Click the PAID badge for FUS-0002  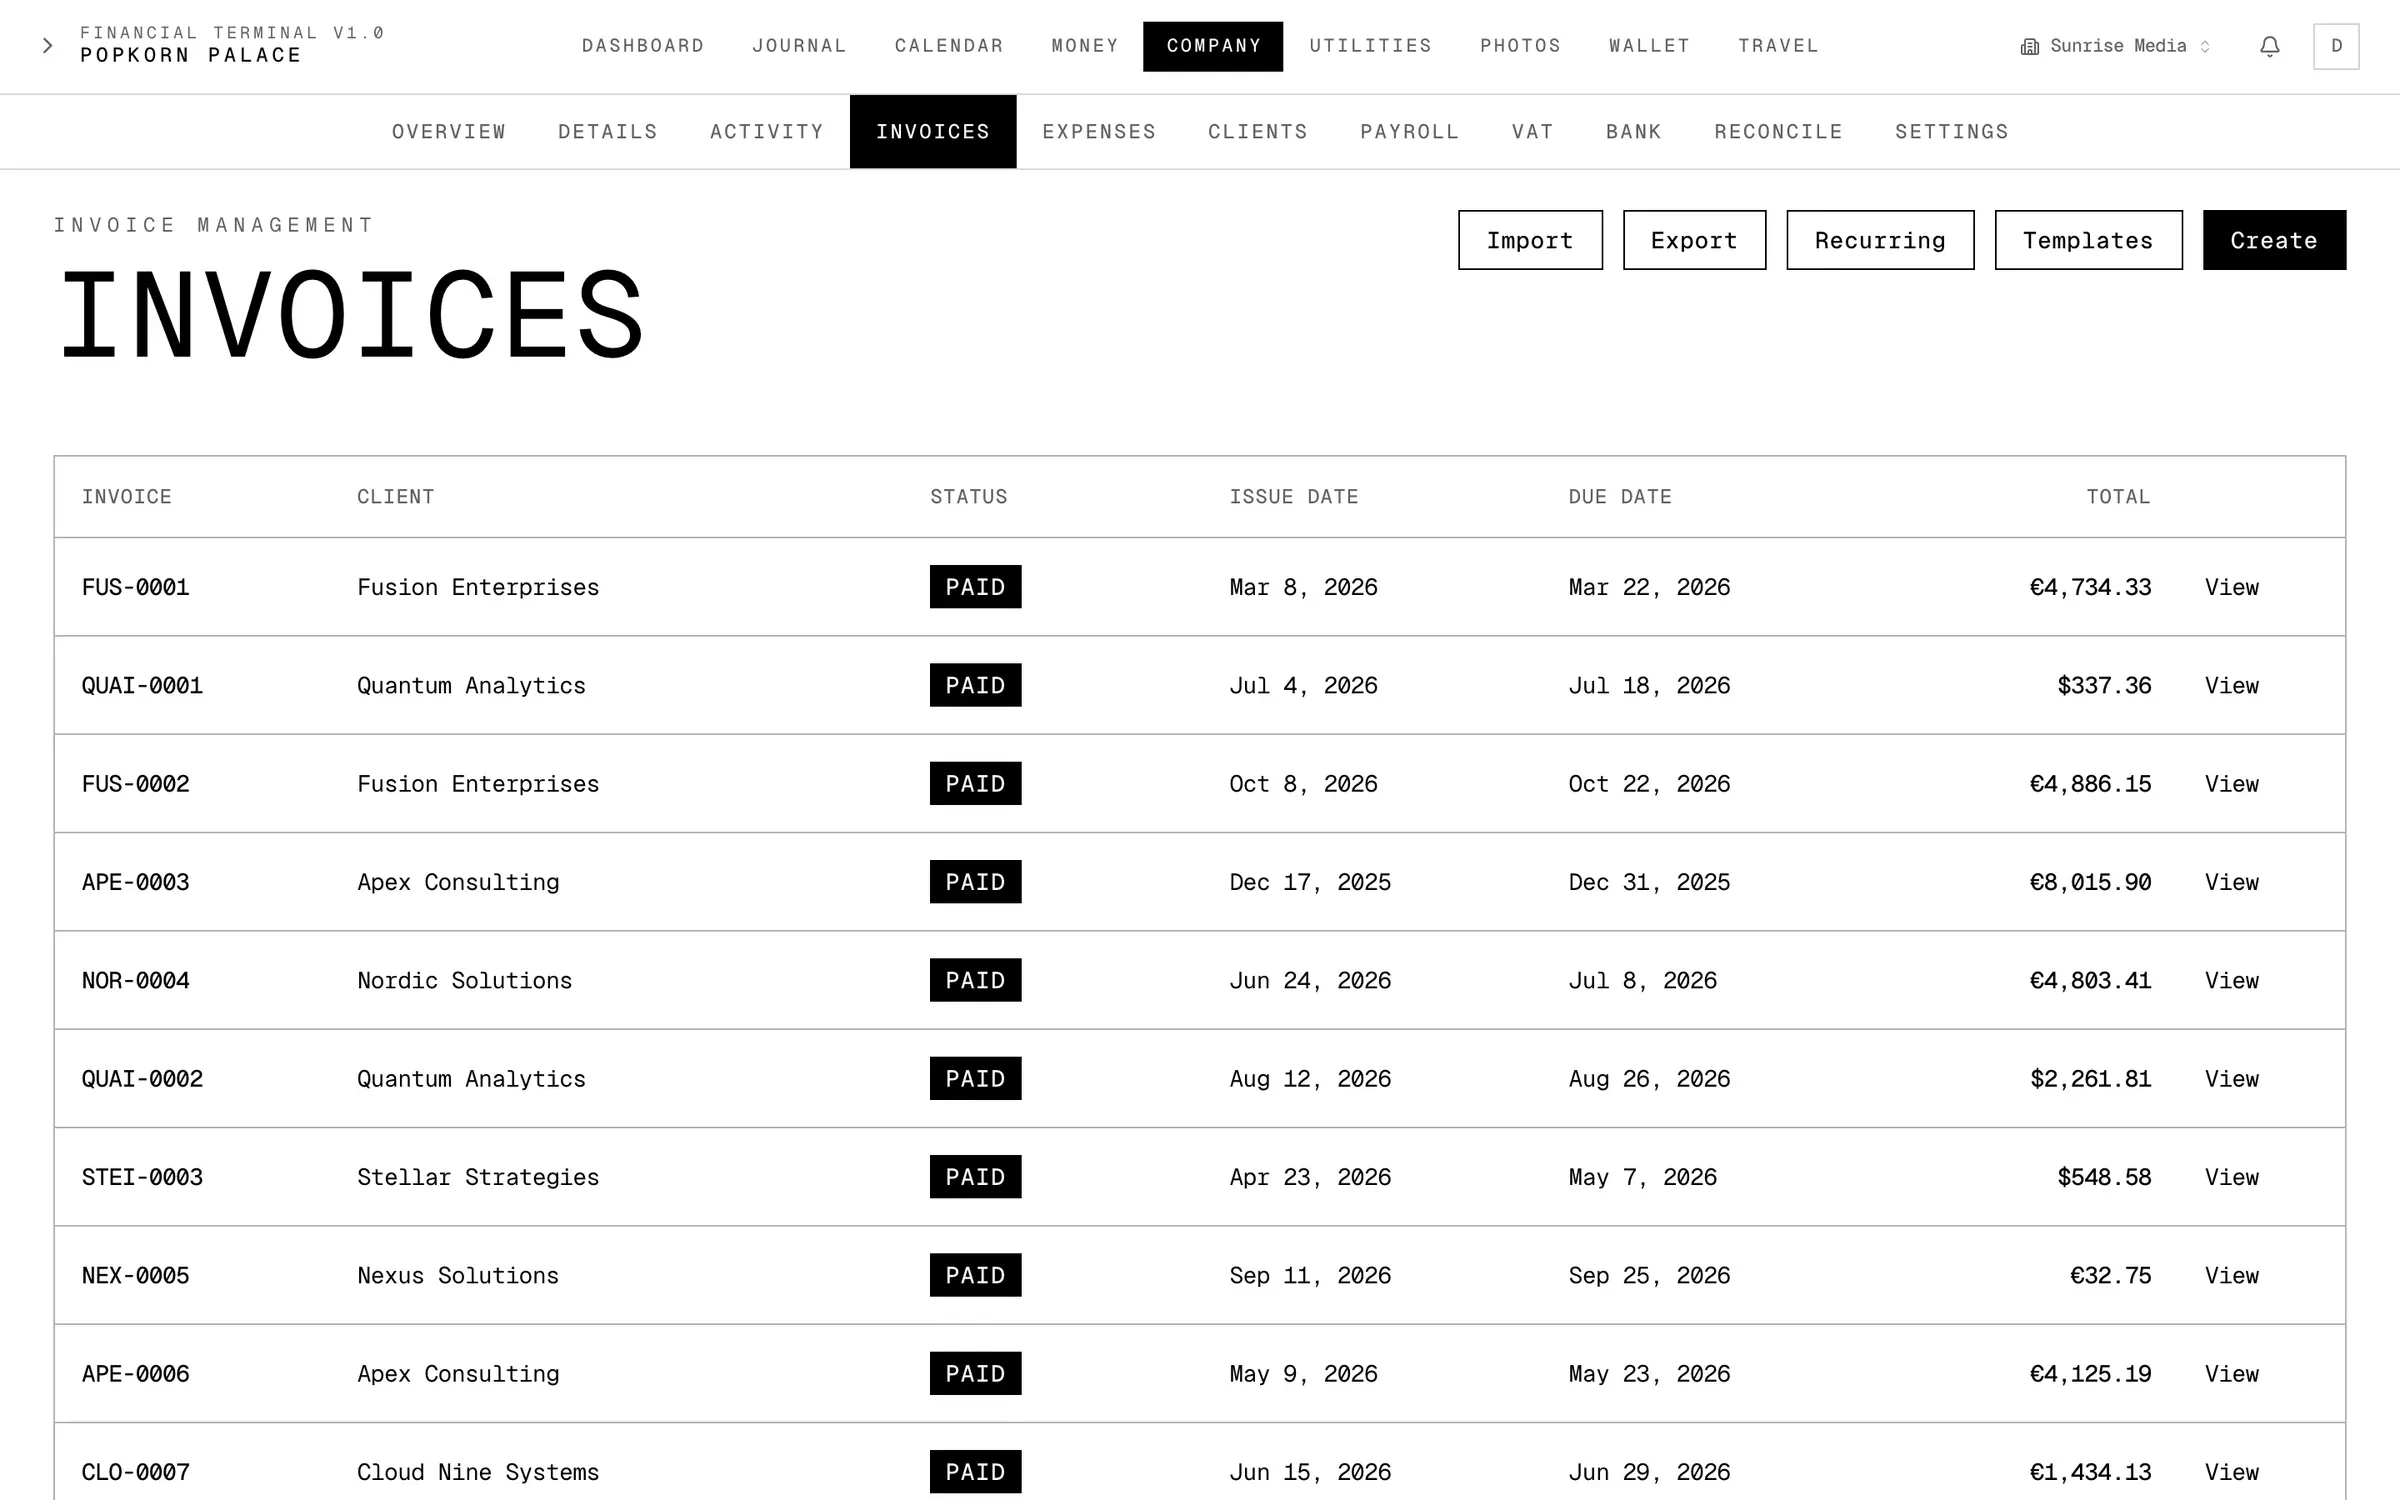coord(975,784)
